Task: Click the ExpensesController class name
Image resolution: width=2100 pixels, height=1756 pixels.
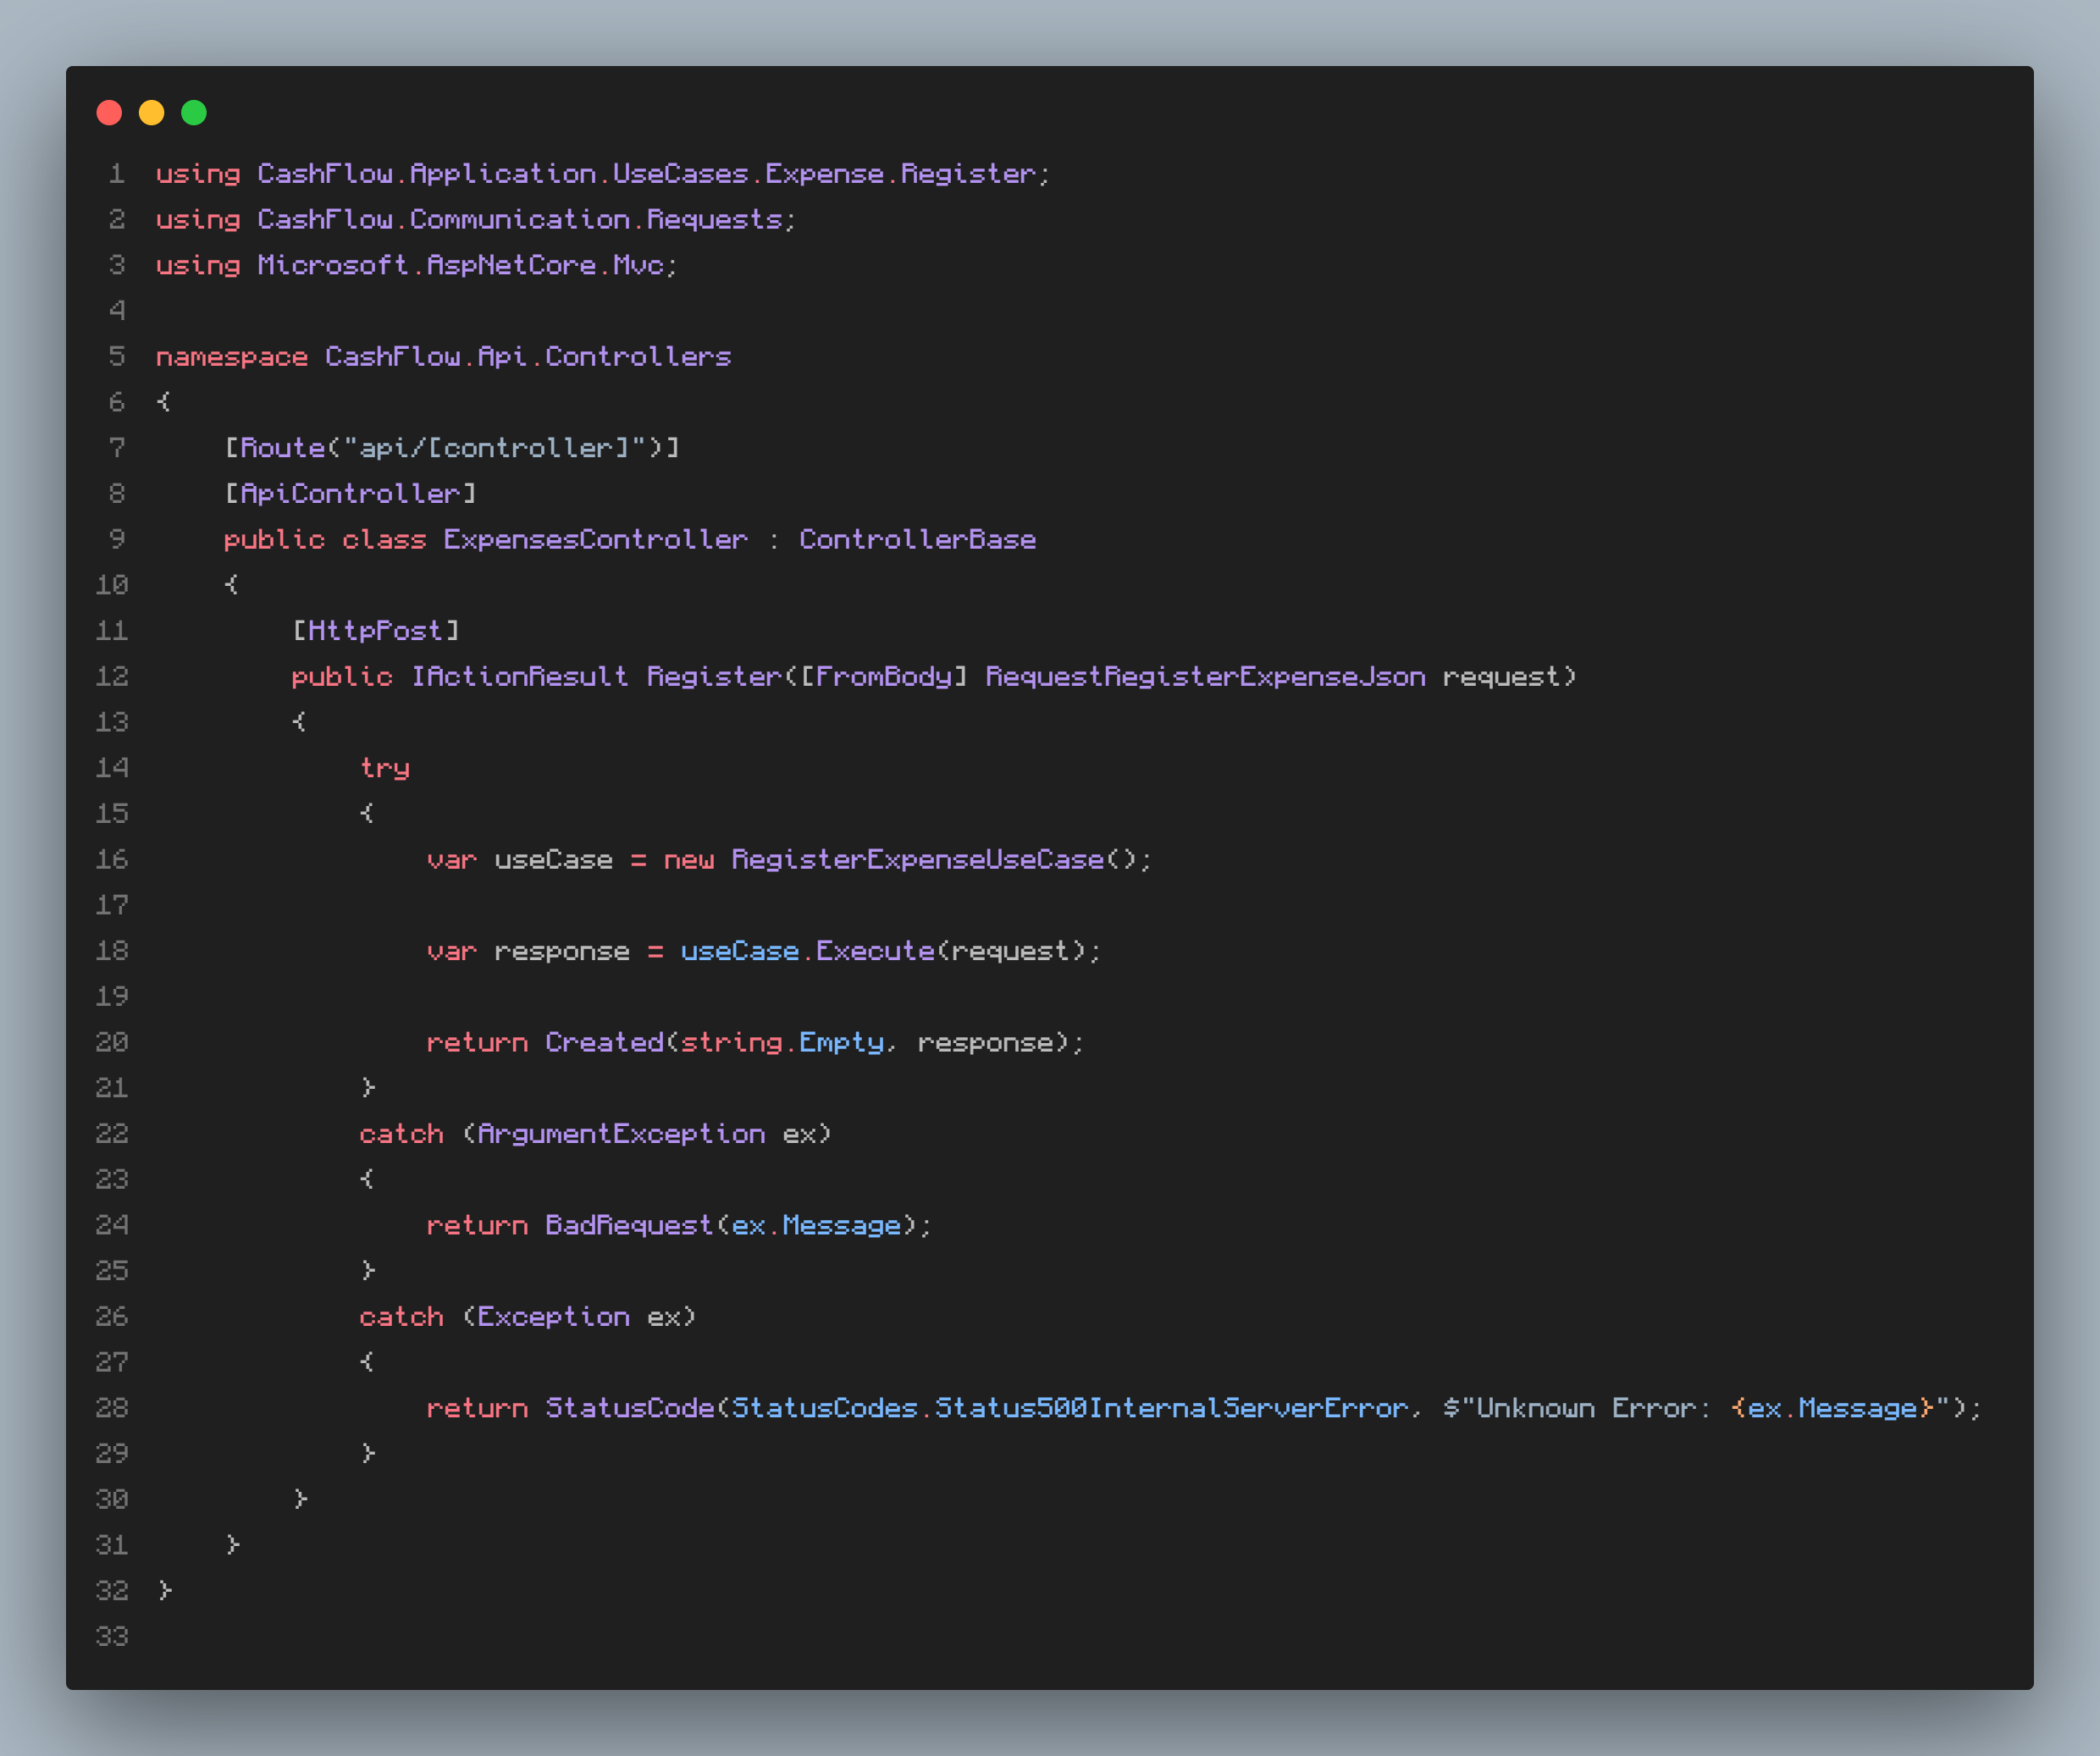Action: (594, 539)
